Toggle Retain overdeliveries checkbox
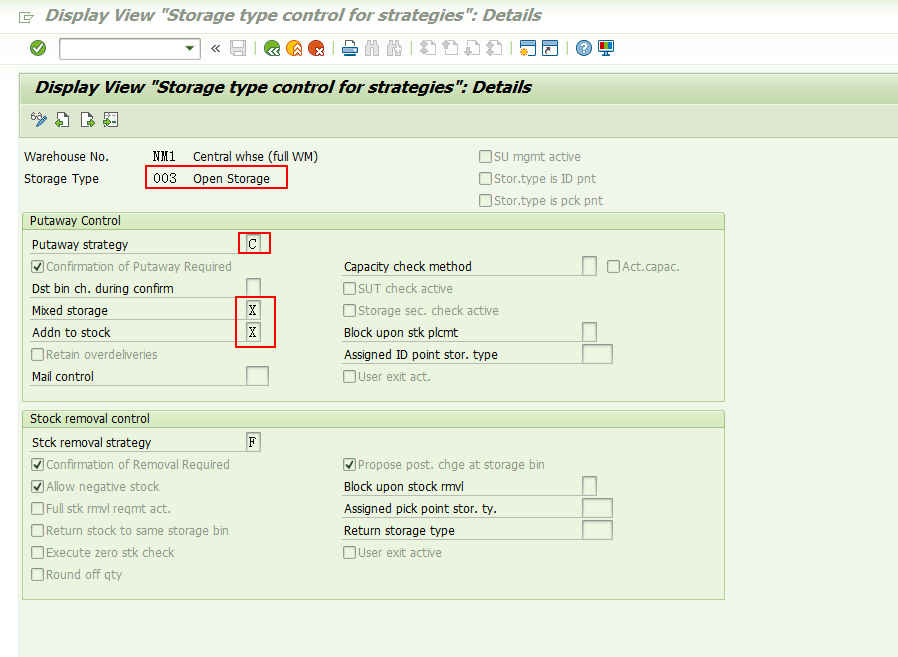898x657 pixels. (37, 355)
